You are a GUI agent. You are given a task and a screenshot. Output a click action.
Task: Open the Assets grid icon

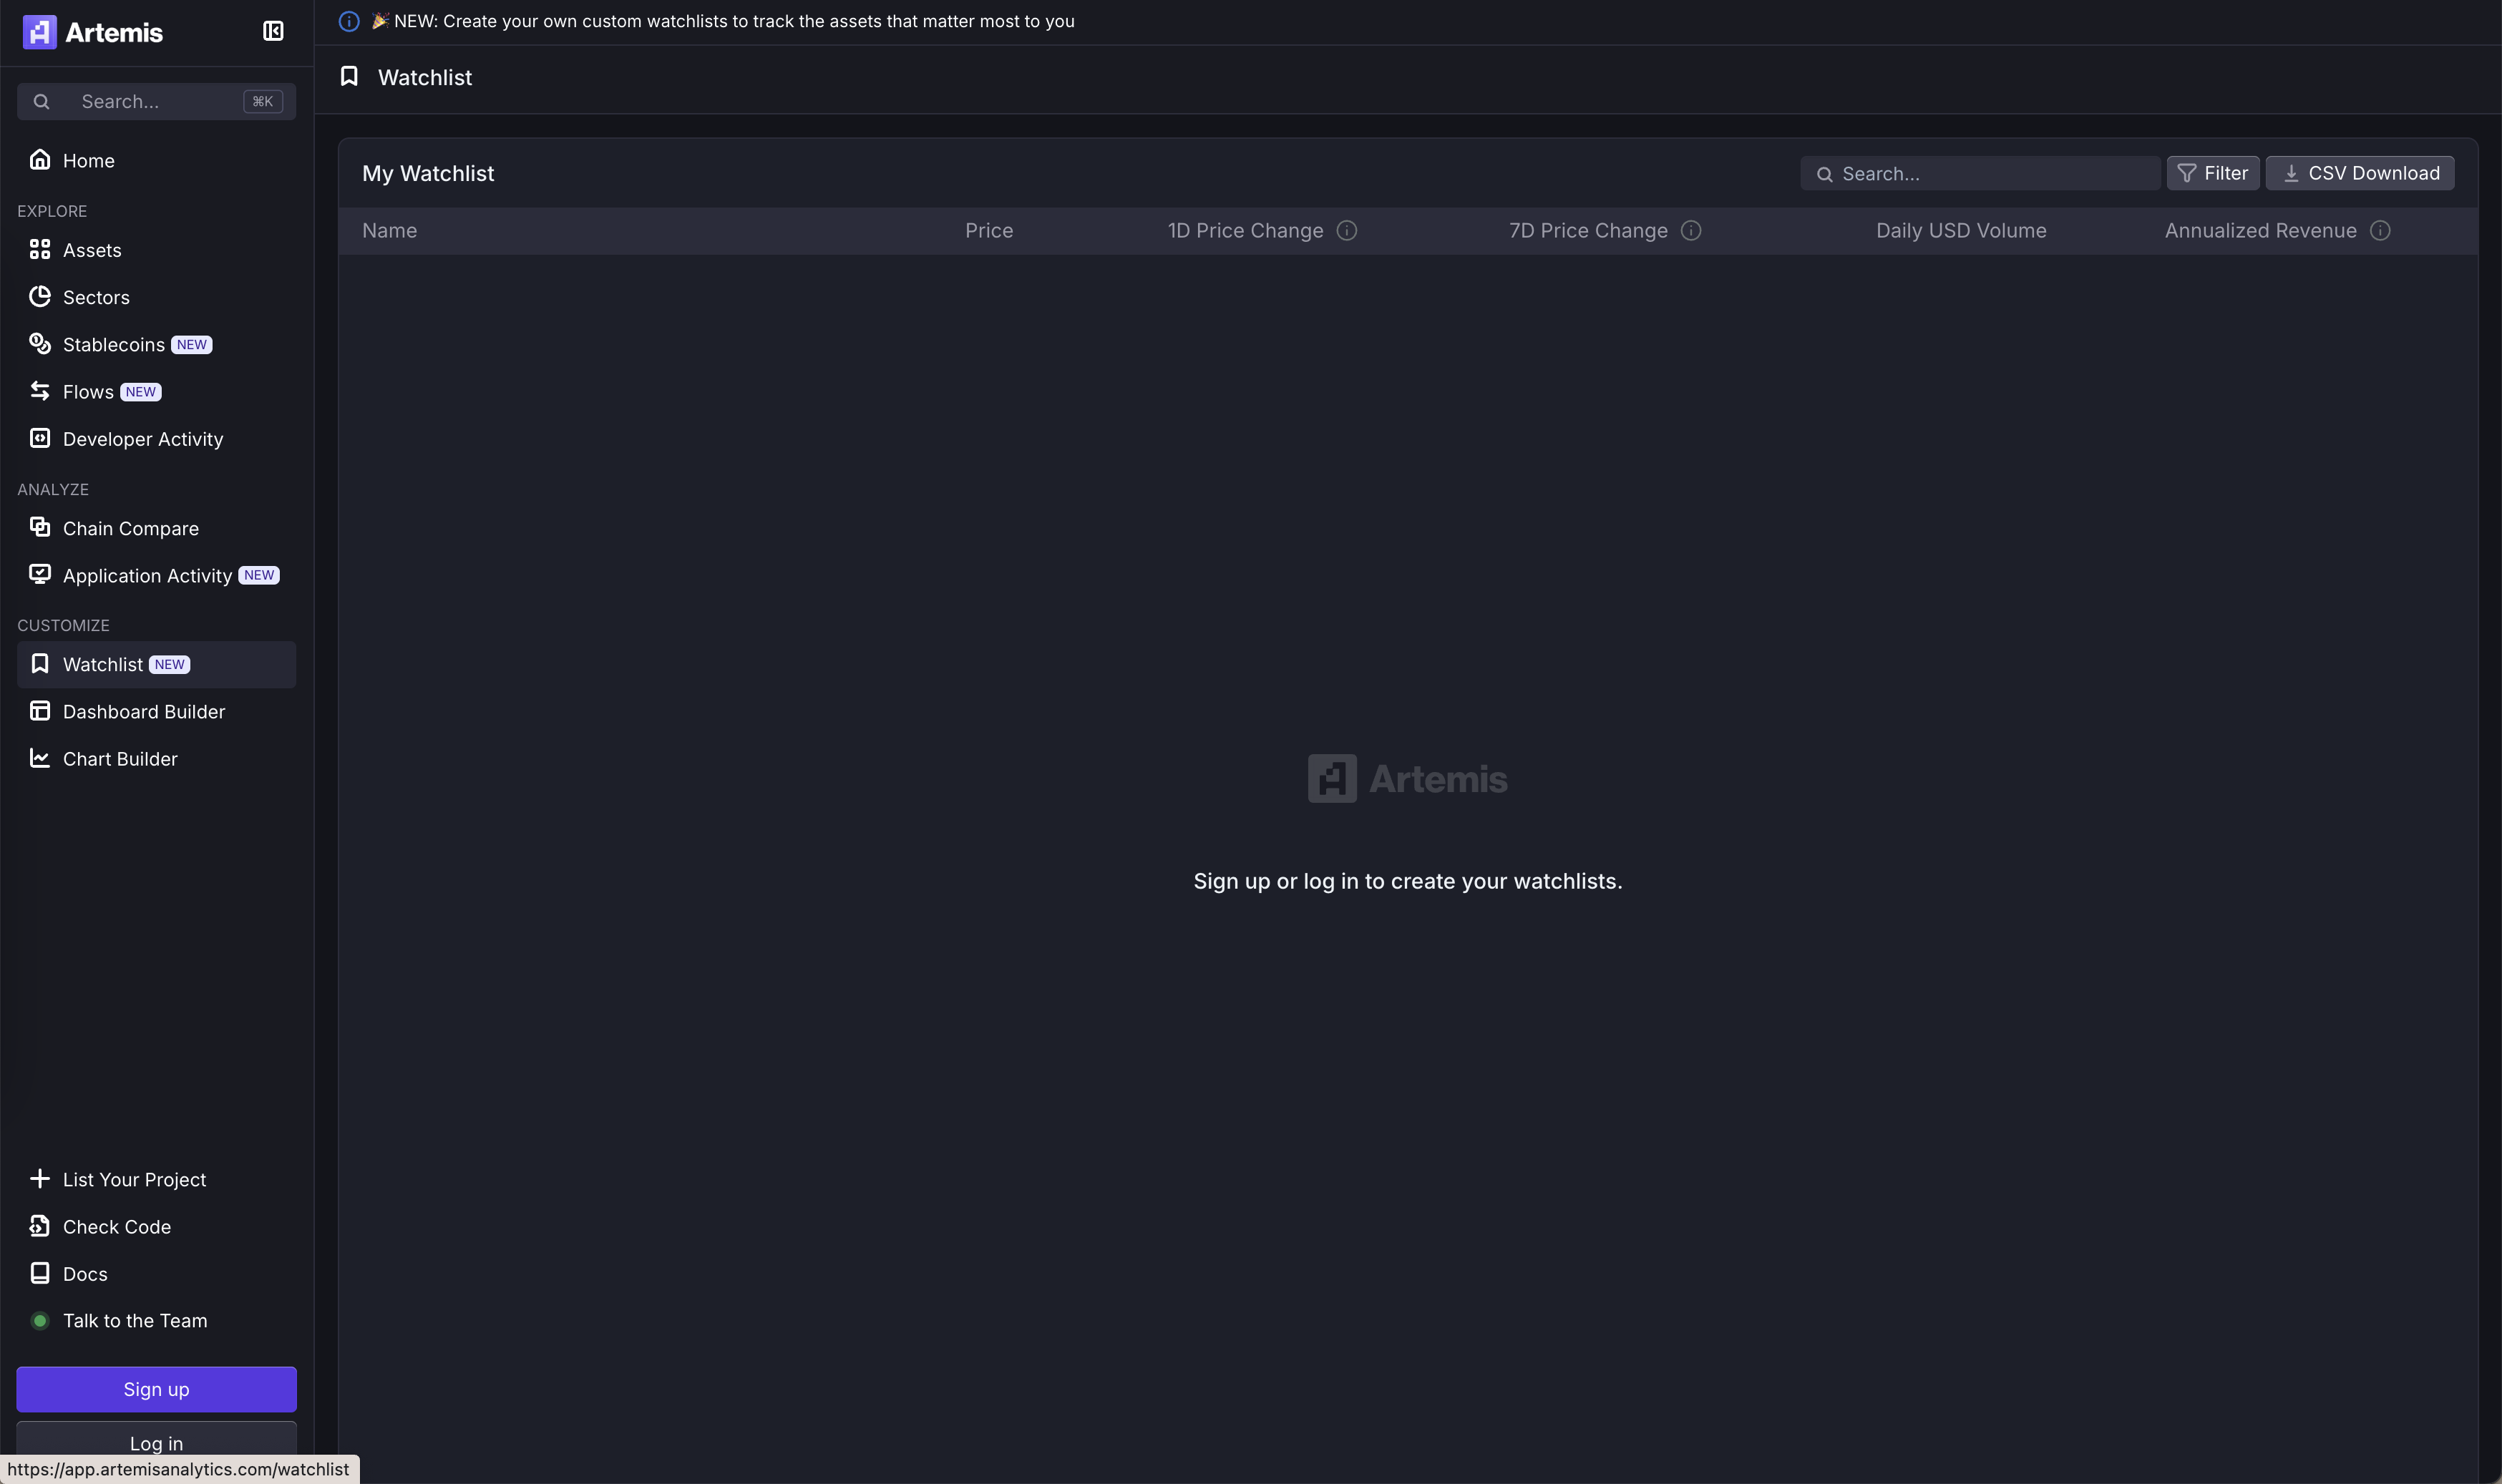pyautogui.click(x=40, y=249)
